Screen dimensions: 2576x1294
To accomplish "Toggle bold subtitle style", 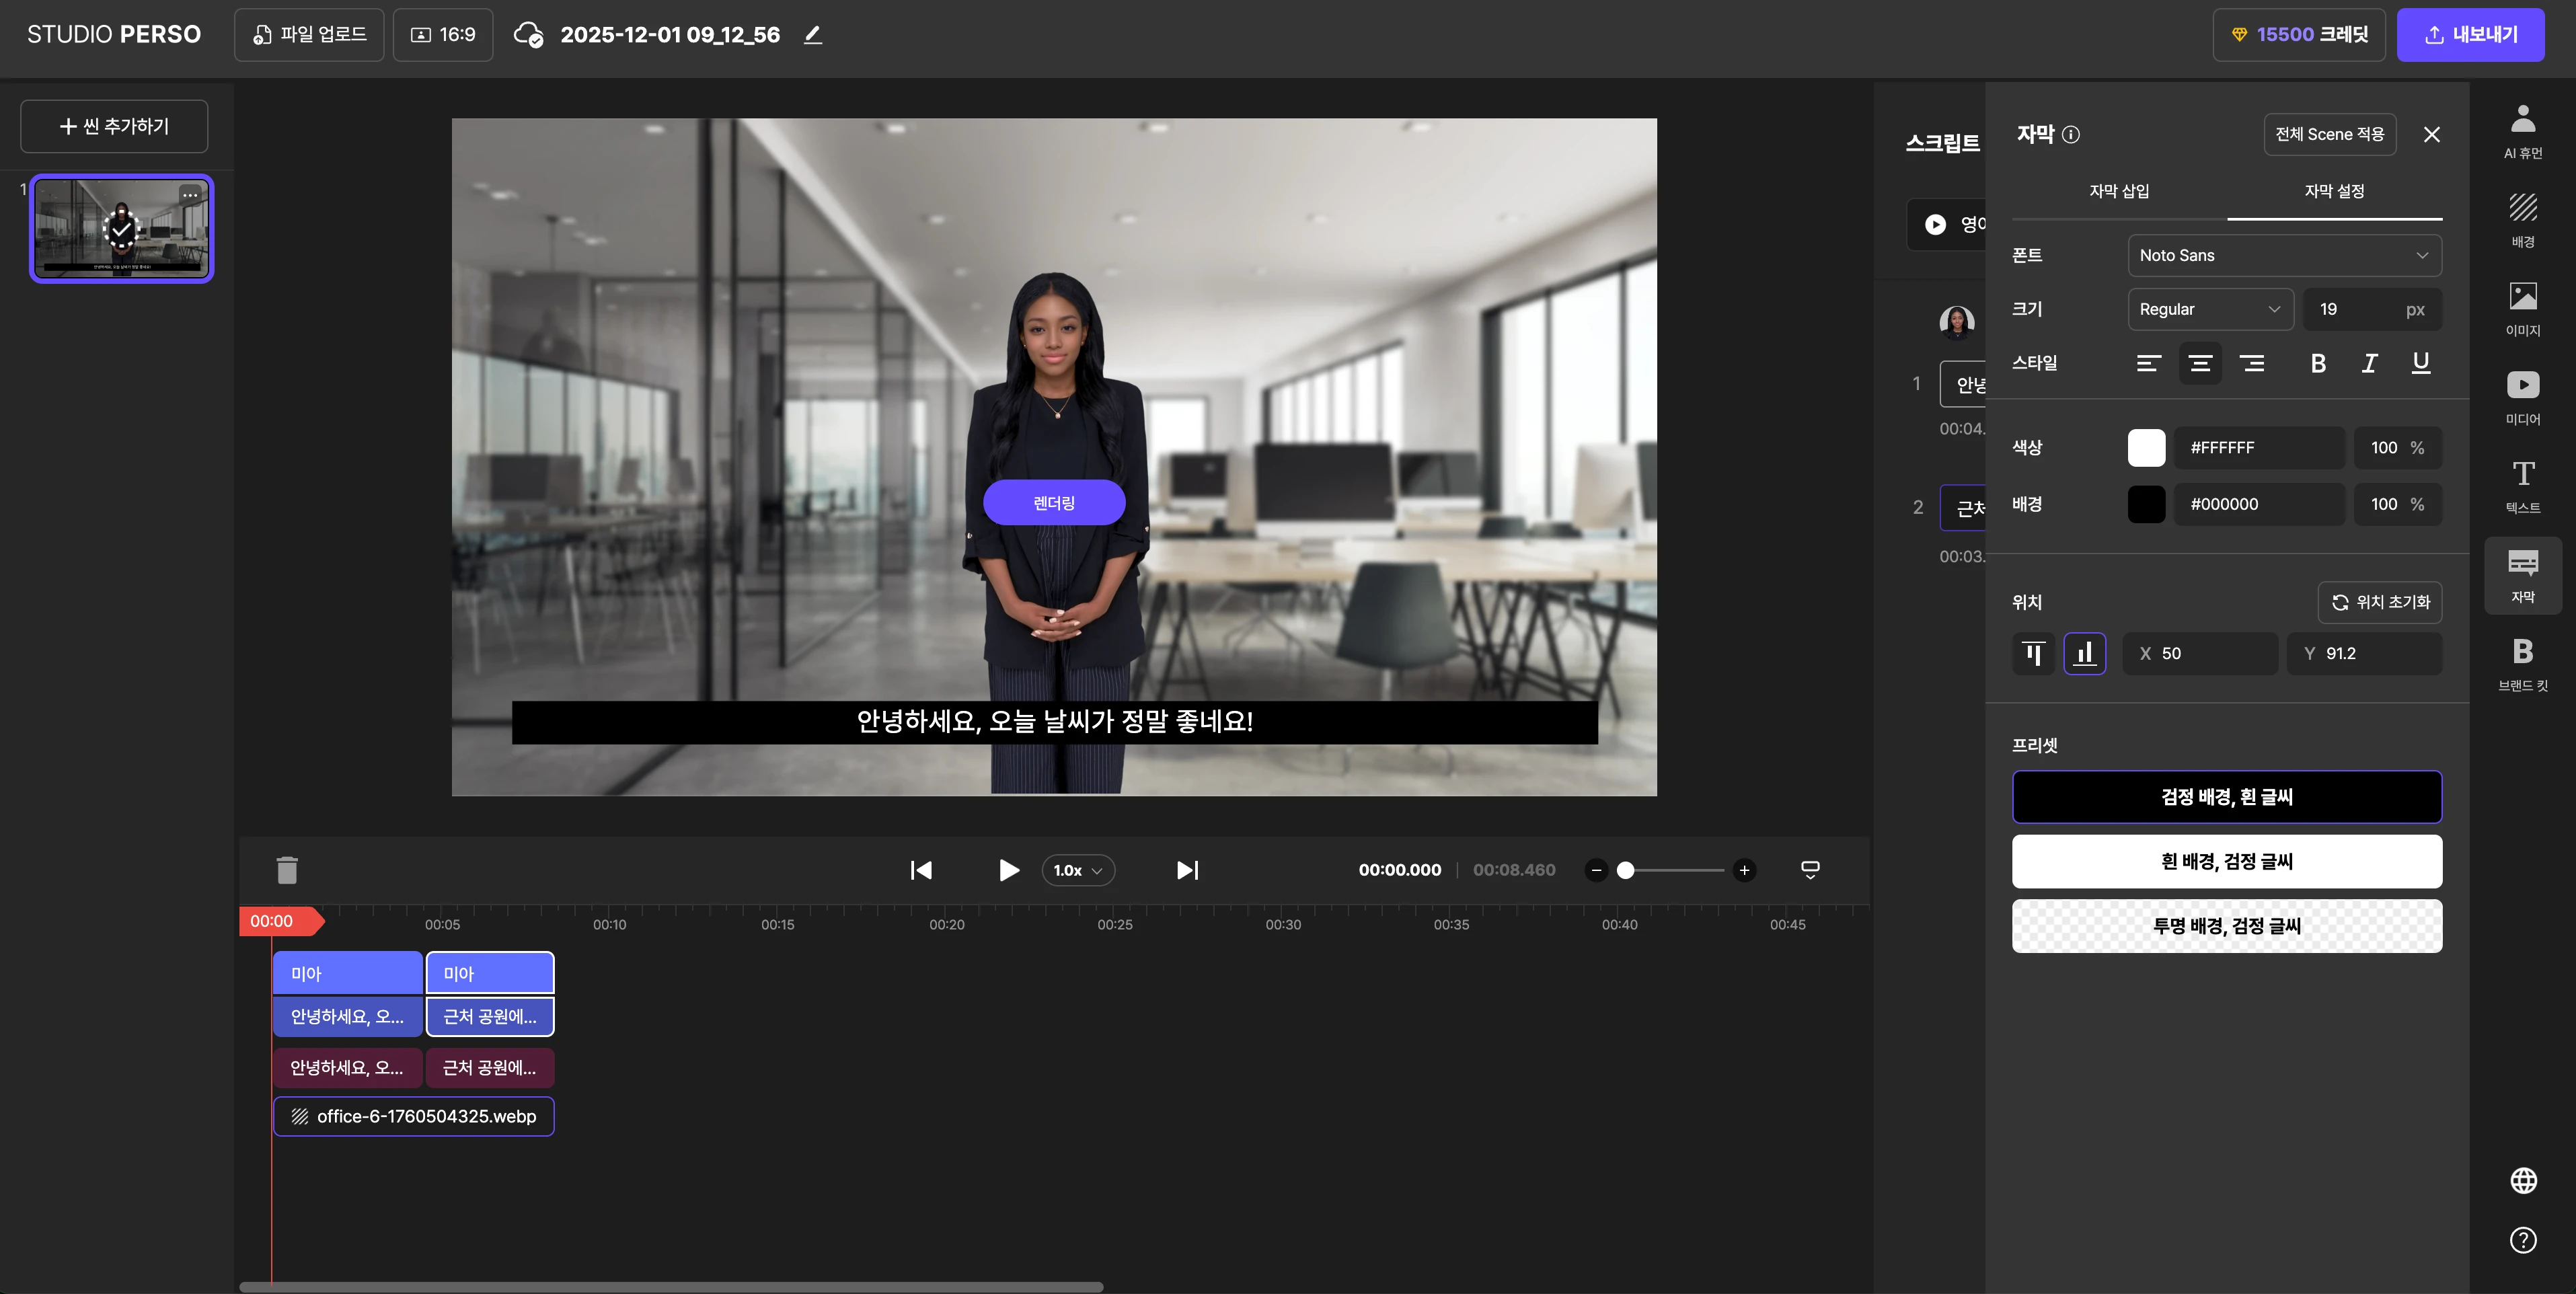I will [2318, 363].
